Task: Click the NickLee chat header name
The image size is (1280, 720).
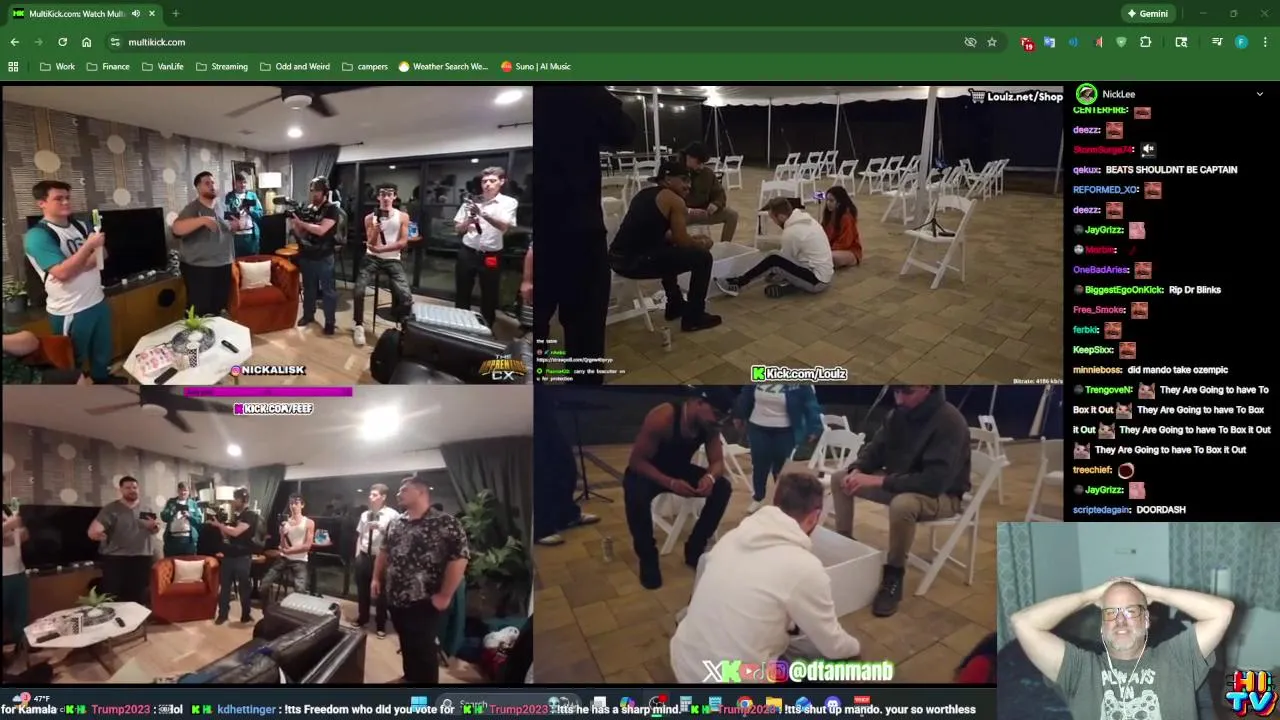Action: tap(1118, 94)
